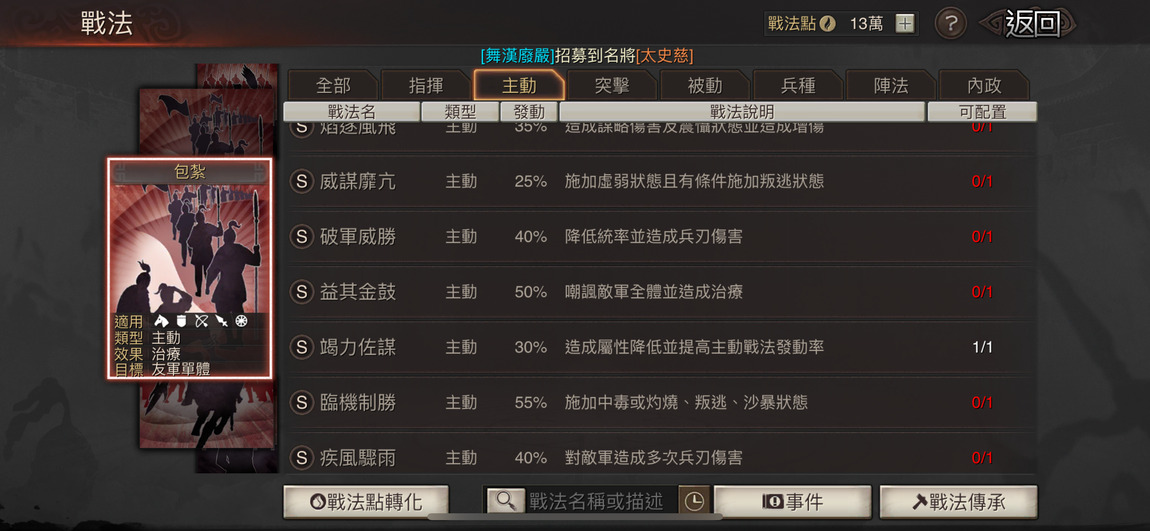Image resolution: width=1150 pixels, height=531 pixels.
Task: Open the 戰法傳承 button
Action: pos(959,502)
